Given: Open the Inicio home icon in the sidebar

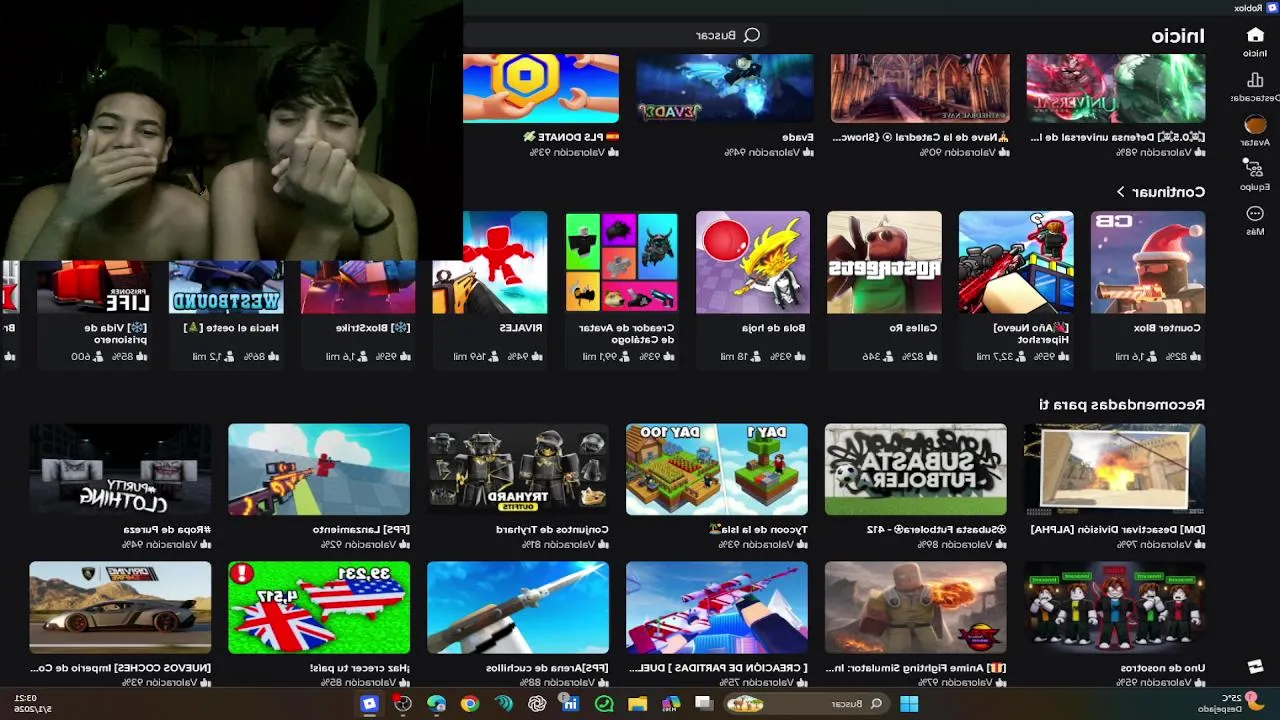Looking at the screenshot, I should 1255,36.
